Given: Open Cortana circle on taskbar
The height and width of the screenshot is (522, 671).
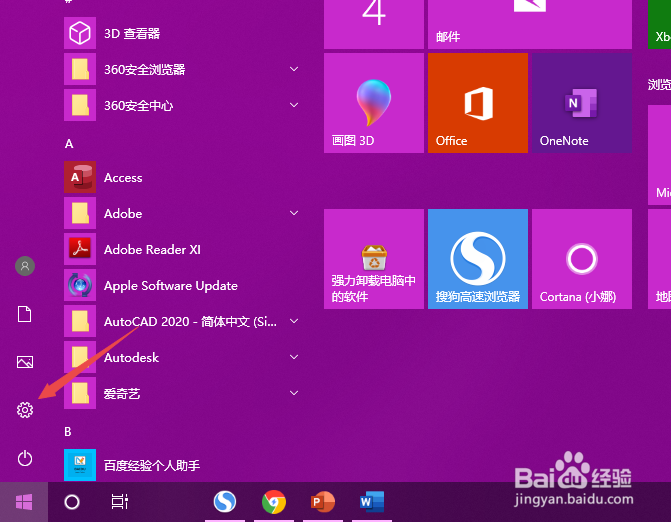Looking at the screenshot, I should 72,502.
